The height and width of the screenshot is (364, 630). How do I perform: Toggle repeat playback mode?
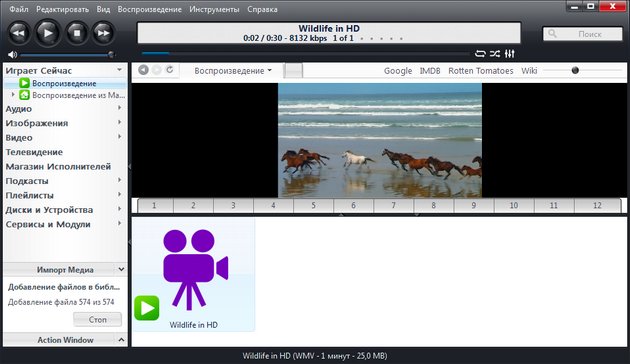pyautogui.click(x=480, y=53)
